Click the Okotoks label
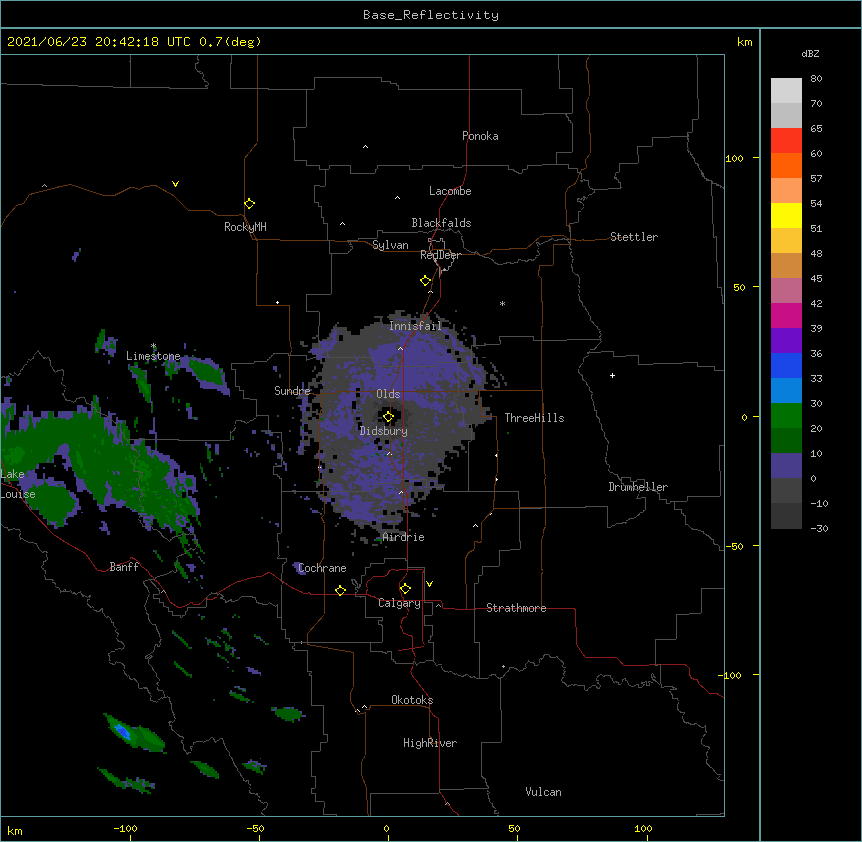The width and height of the screenshot is (862, 842). pos(412,700)
